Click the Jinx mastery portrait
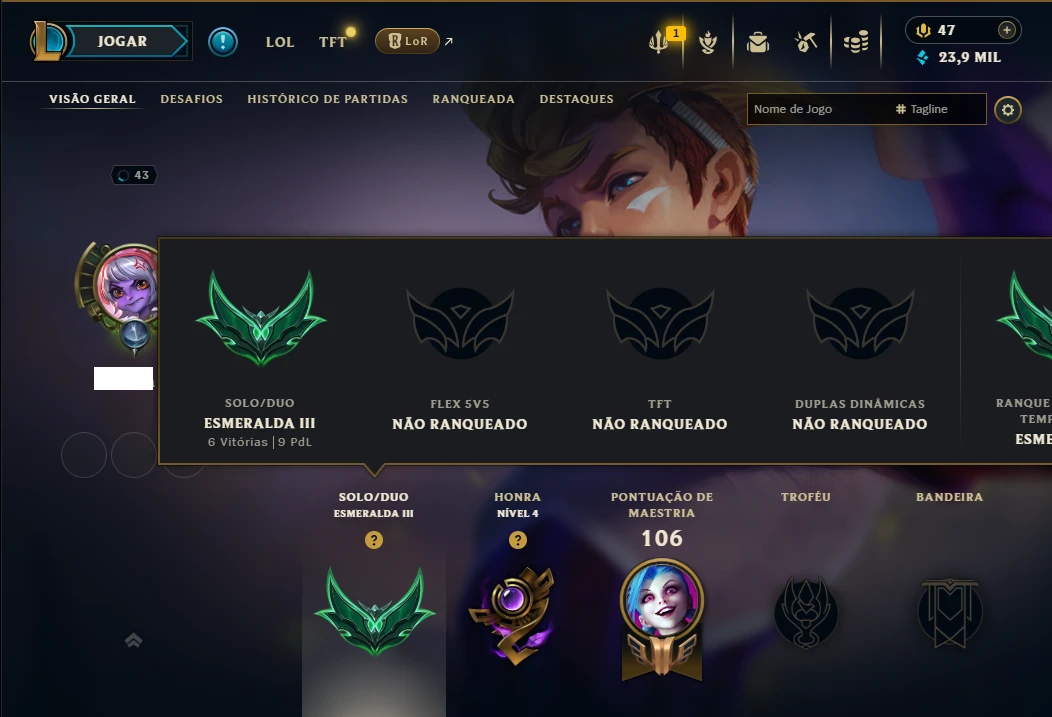1052x717 pixels. (662, 599)
